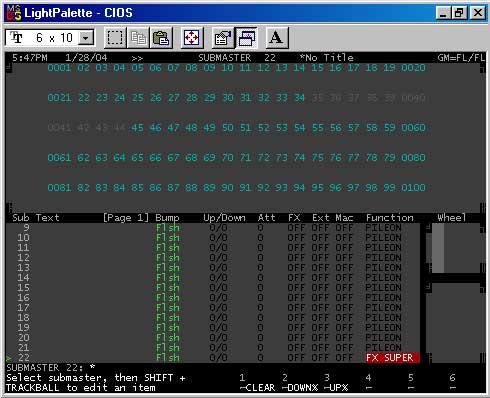Click Mac OFF value for submaster 18

pyautogui.click(x=344, y=318)
